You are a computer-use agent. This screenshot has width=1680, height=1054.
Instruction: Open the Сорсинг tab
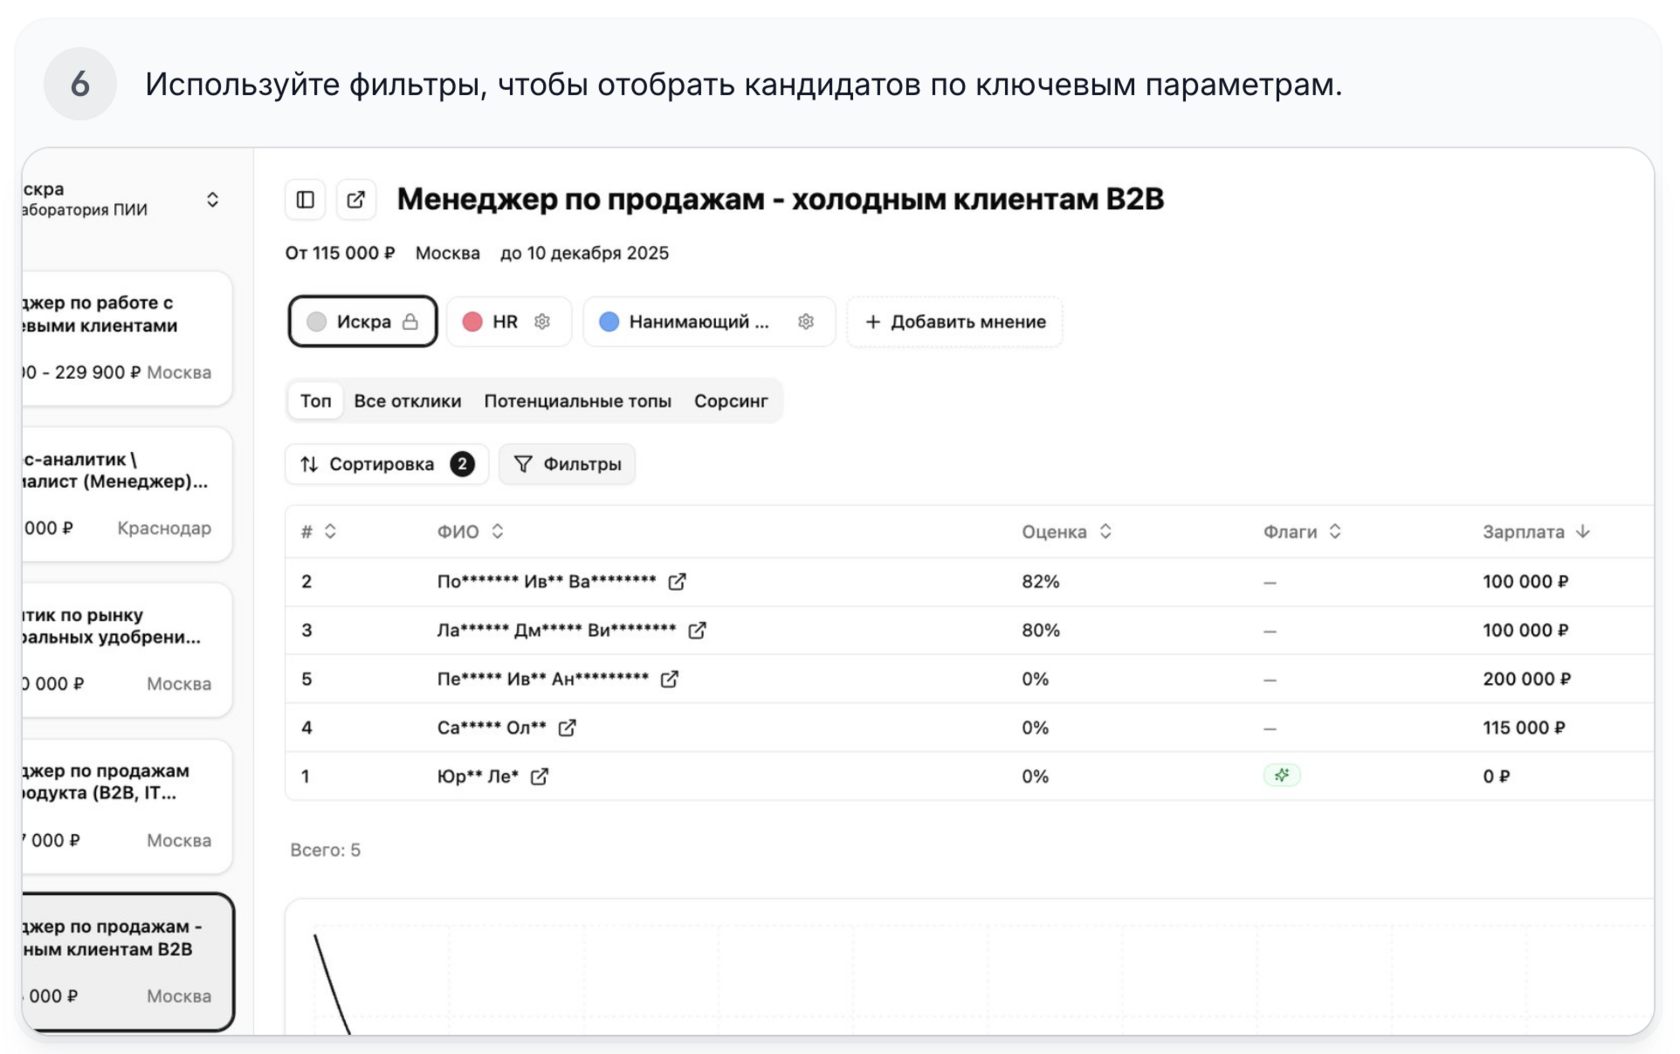(730, 401)
